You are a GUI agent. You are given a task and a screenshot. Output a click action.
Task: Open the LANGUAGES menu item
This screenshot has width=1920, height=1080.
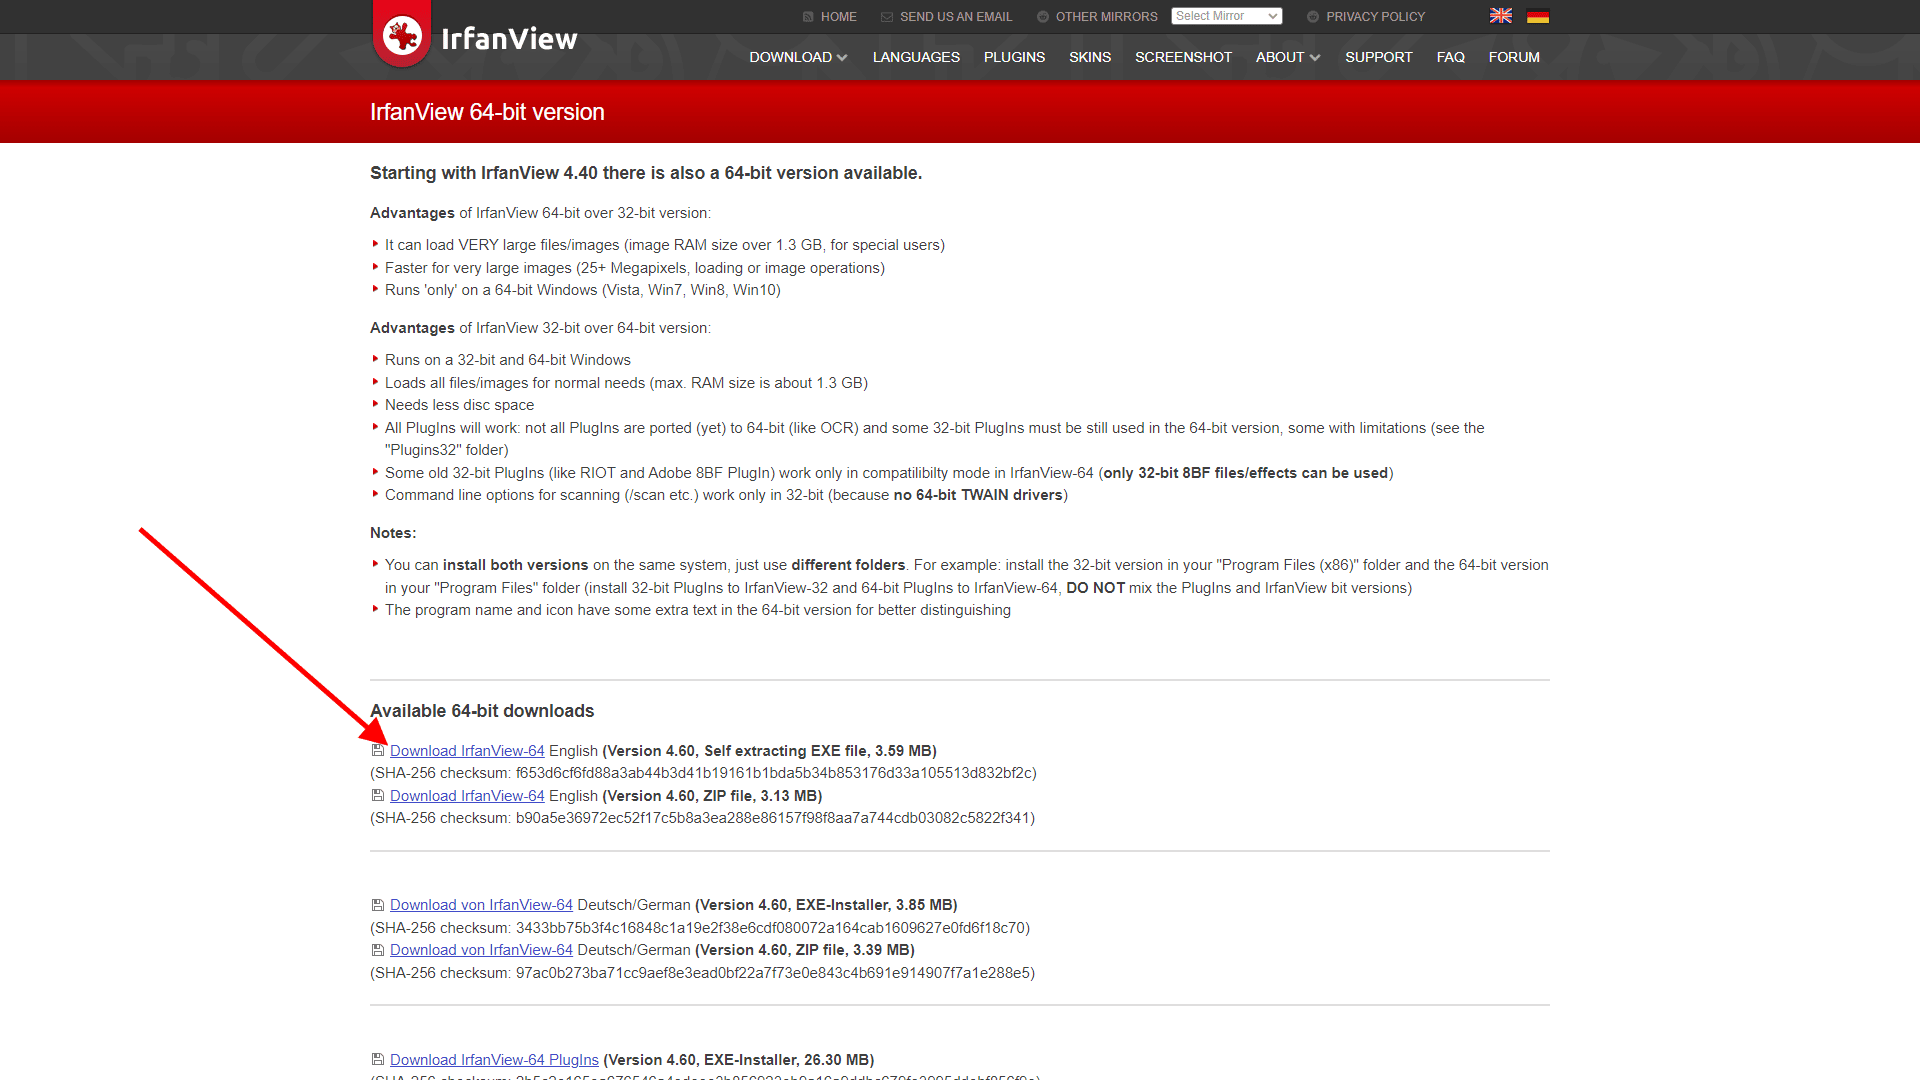[916, 57]
